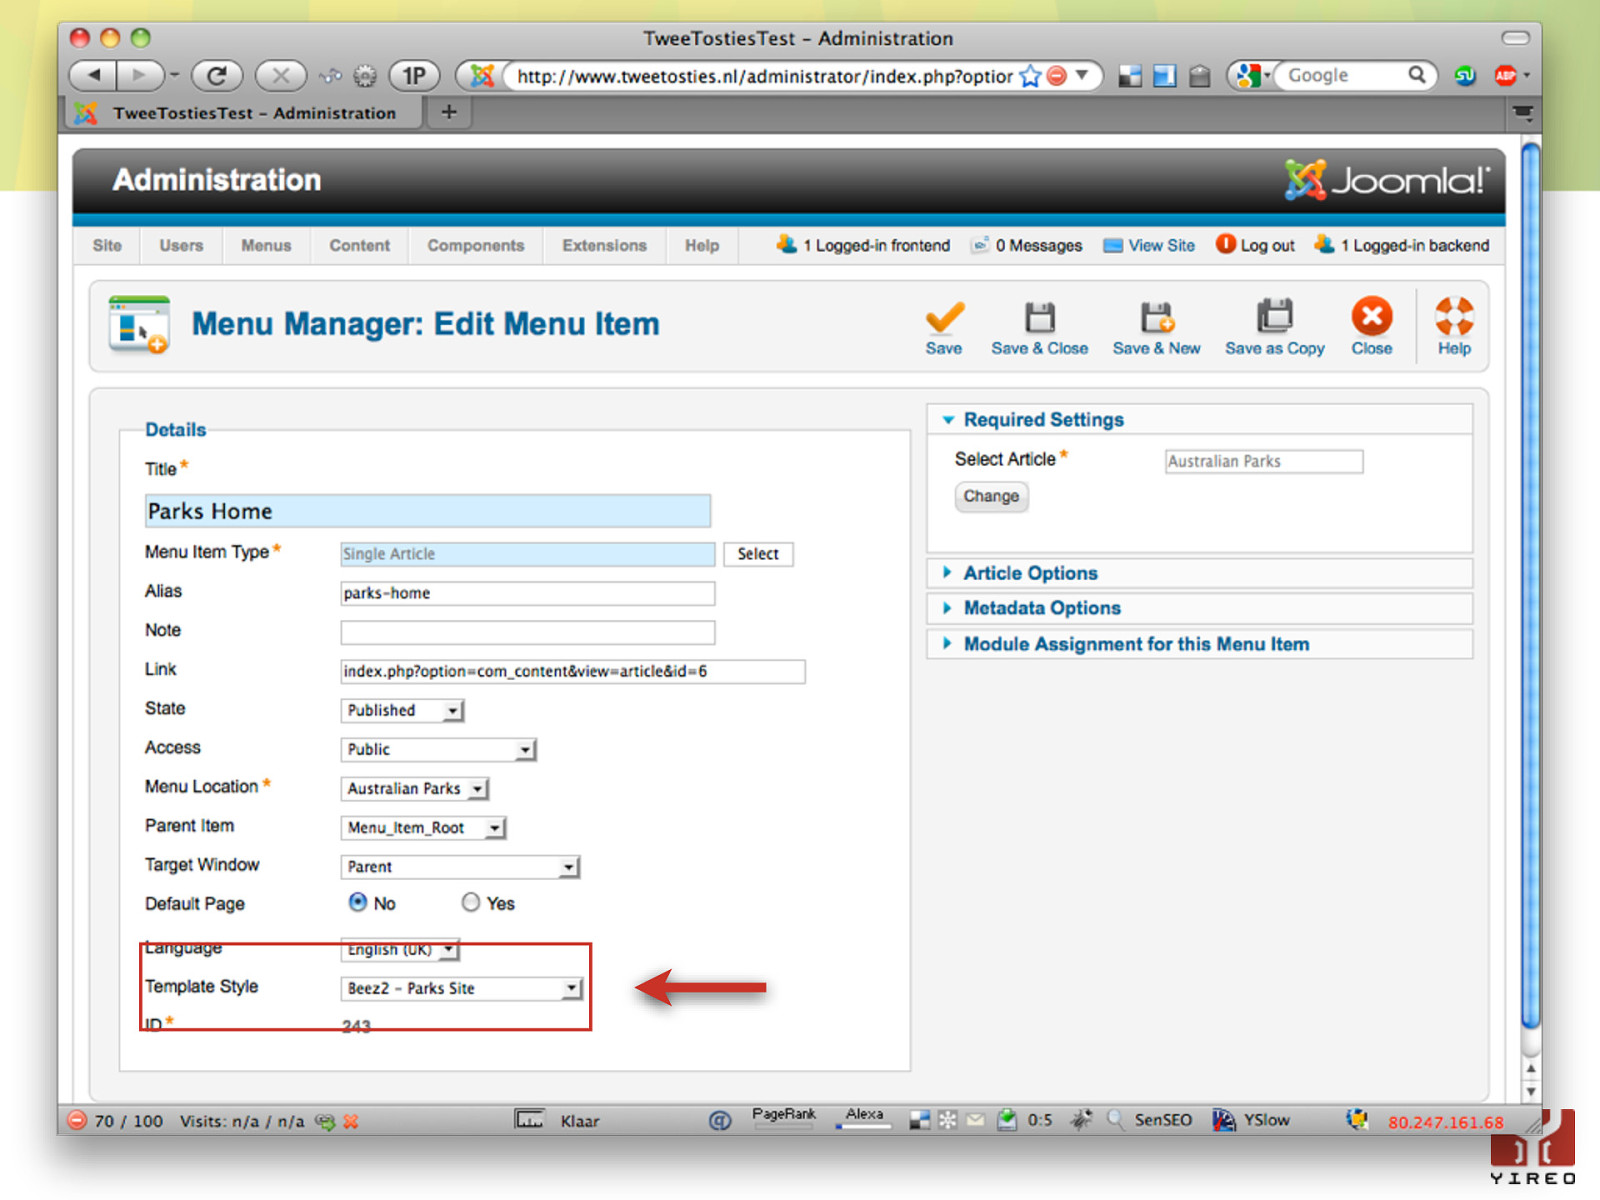Click the StumbleUpon toolbar icon
Screen dimensions: 1600x1200
[1465, 76]
